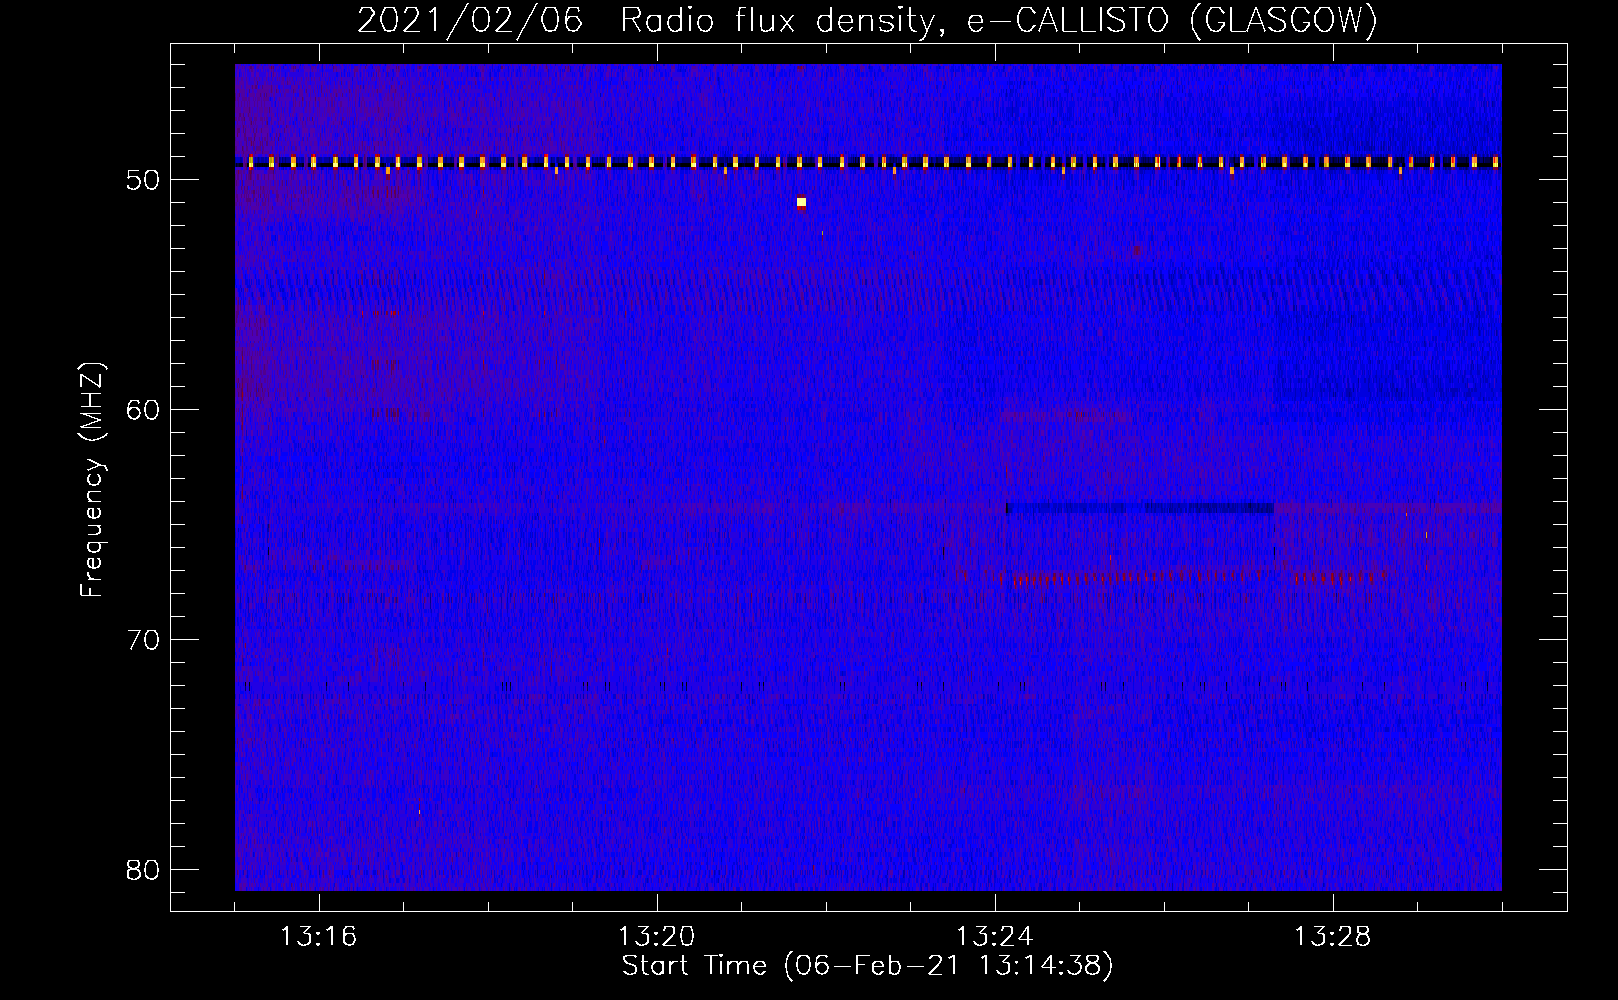Screen dimensions: 1618x1000
Task: Click the '80' frequency tick label
Action: (143, 870)
